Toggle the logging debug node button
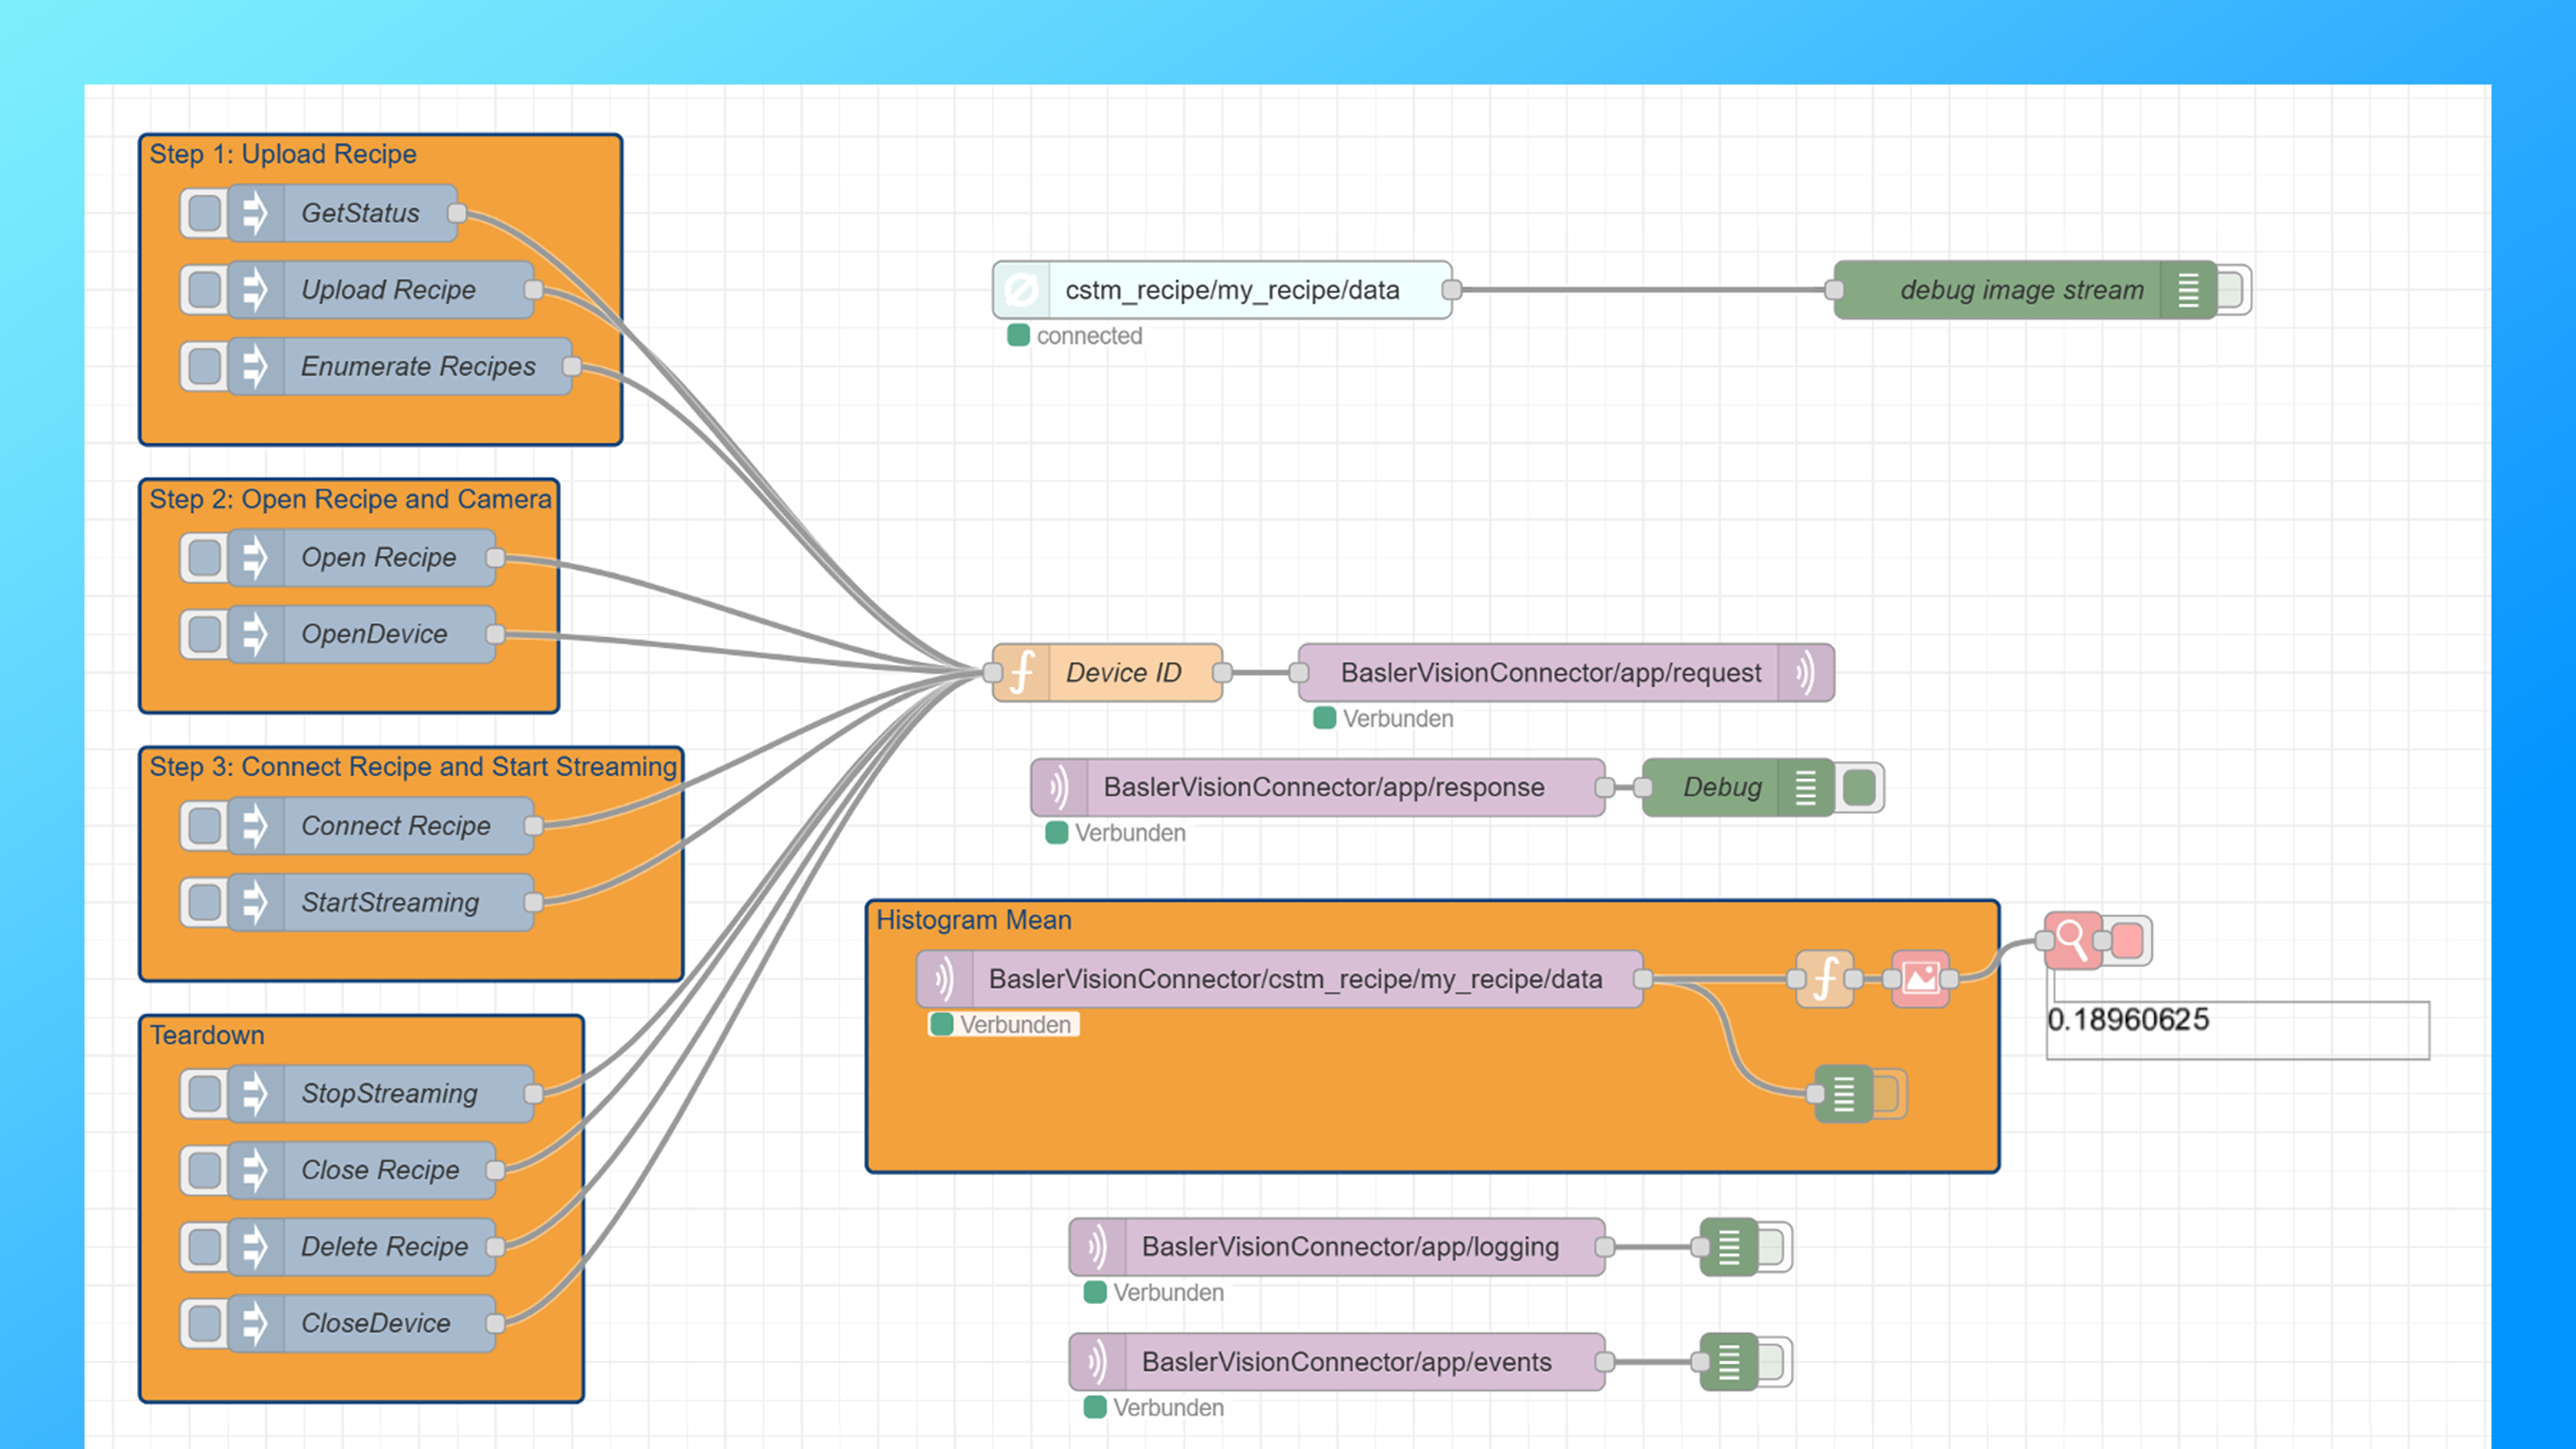This screenshot has height=1449, width=2576. point(1771,1246)
